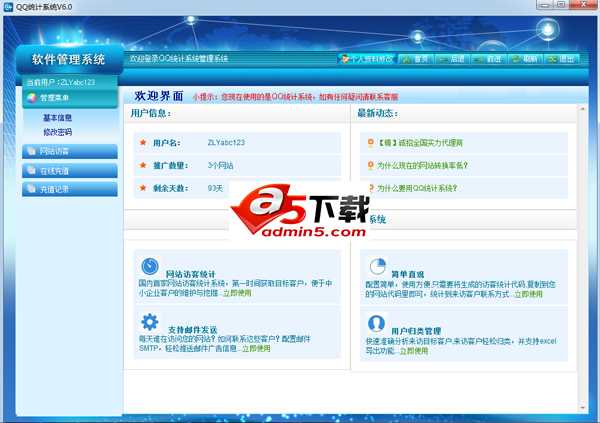Open the news item 为什么现在的网站转换率低
The width and height of the screenshot is (600, 423).
[422, 166]
